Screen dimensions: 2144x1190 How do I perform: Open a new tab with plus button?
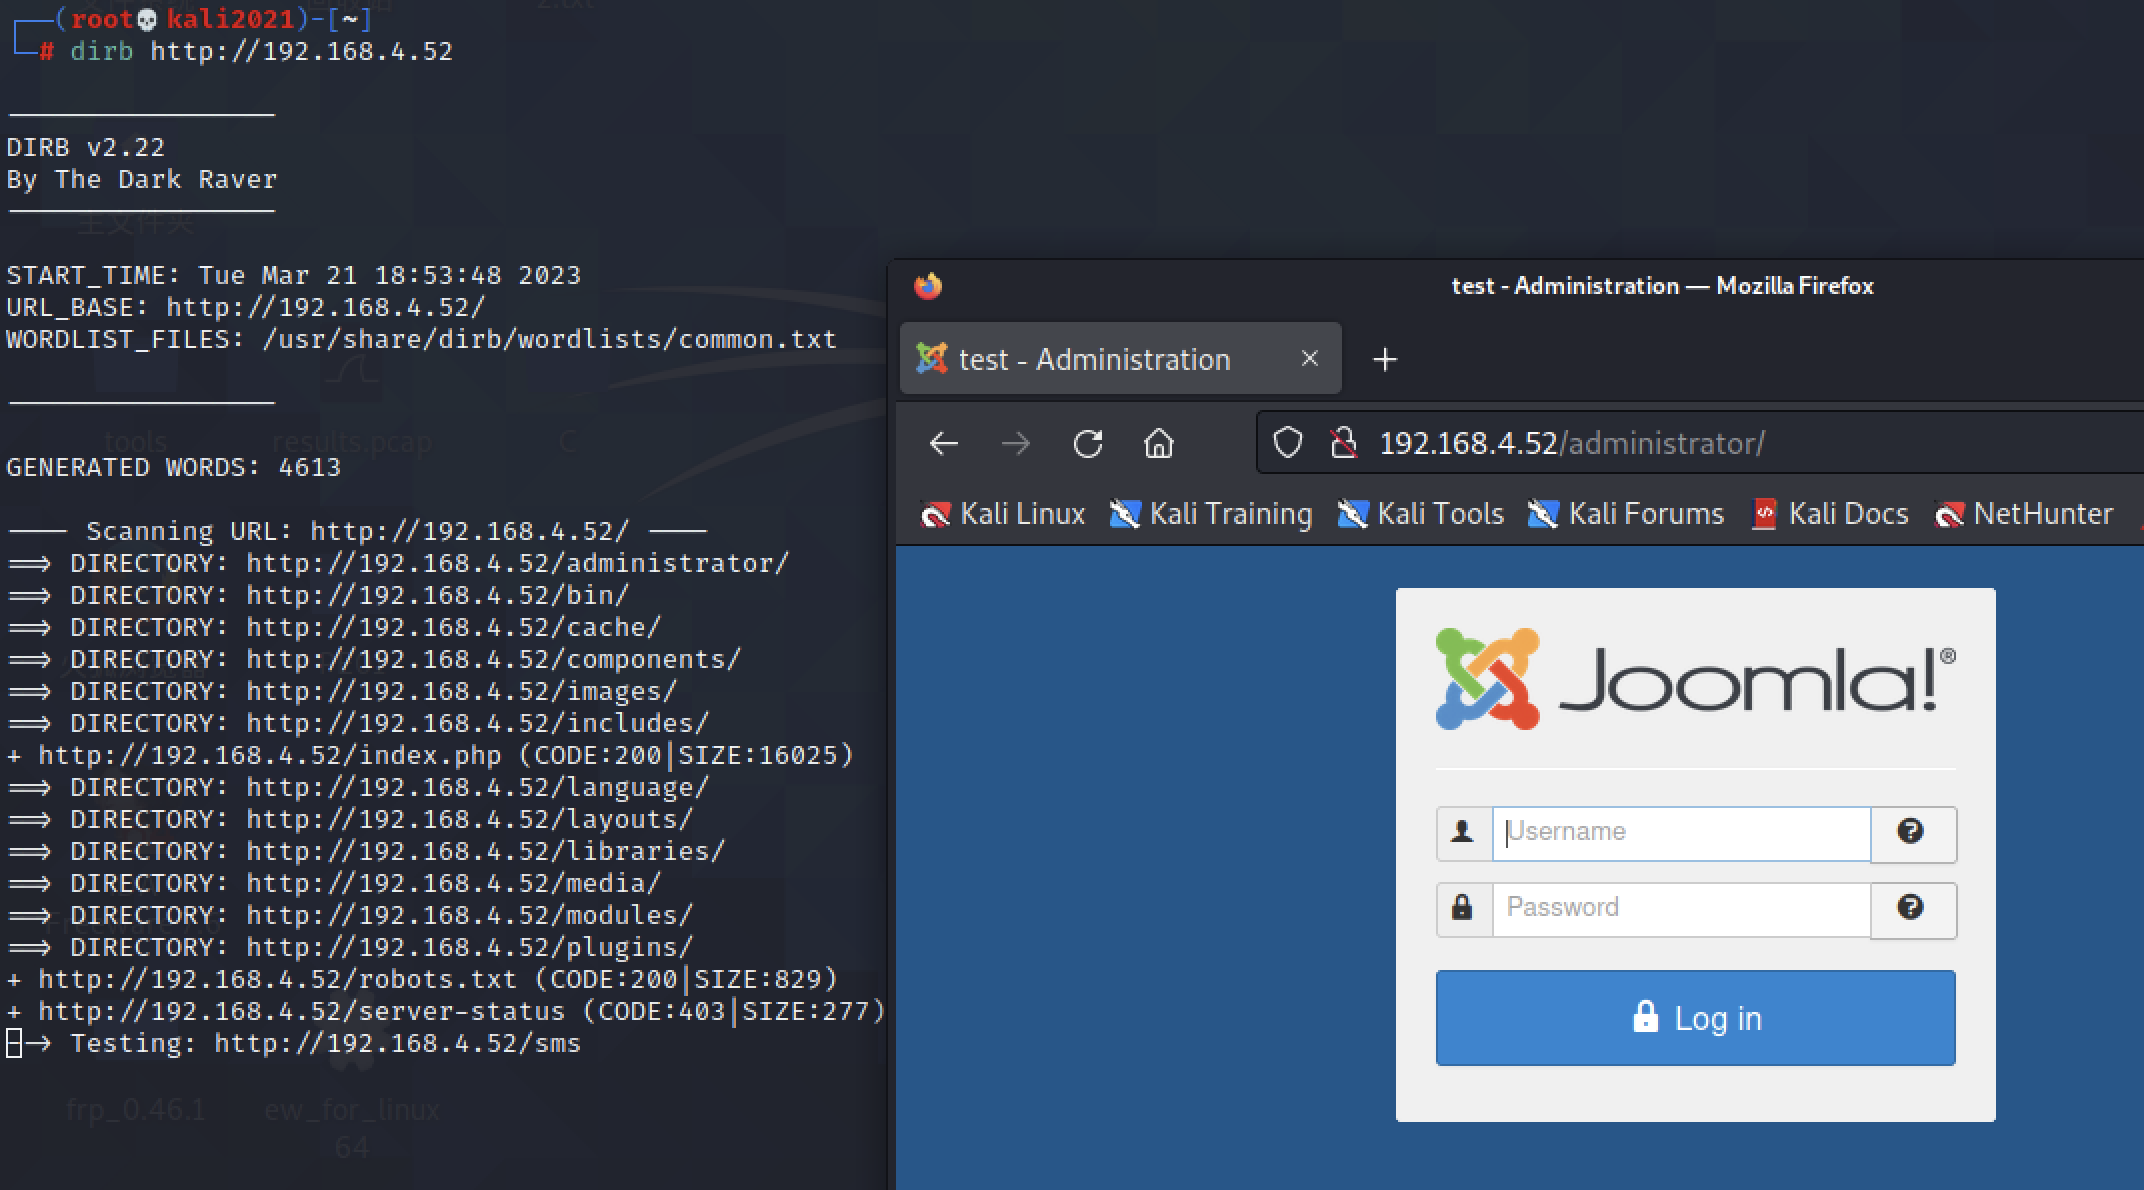pyautogui.click(x=1384, y=359)
